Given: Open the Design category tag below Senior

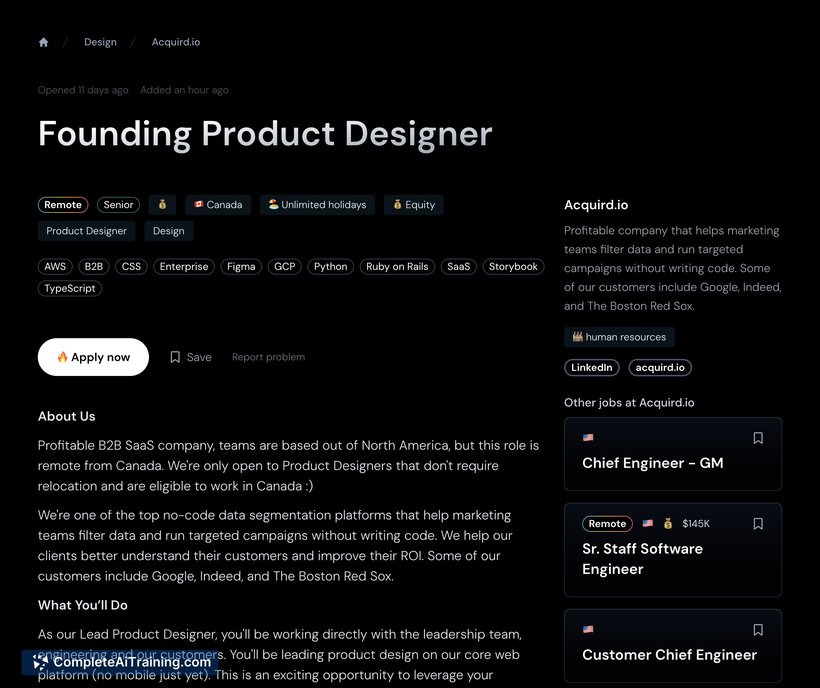Looking at the screenshot, I should [x=168, y=231].
